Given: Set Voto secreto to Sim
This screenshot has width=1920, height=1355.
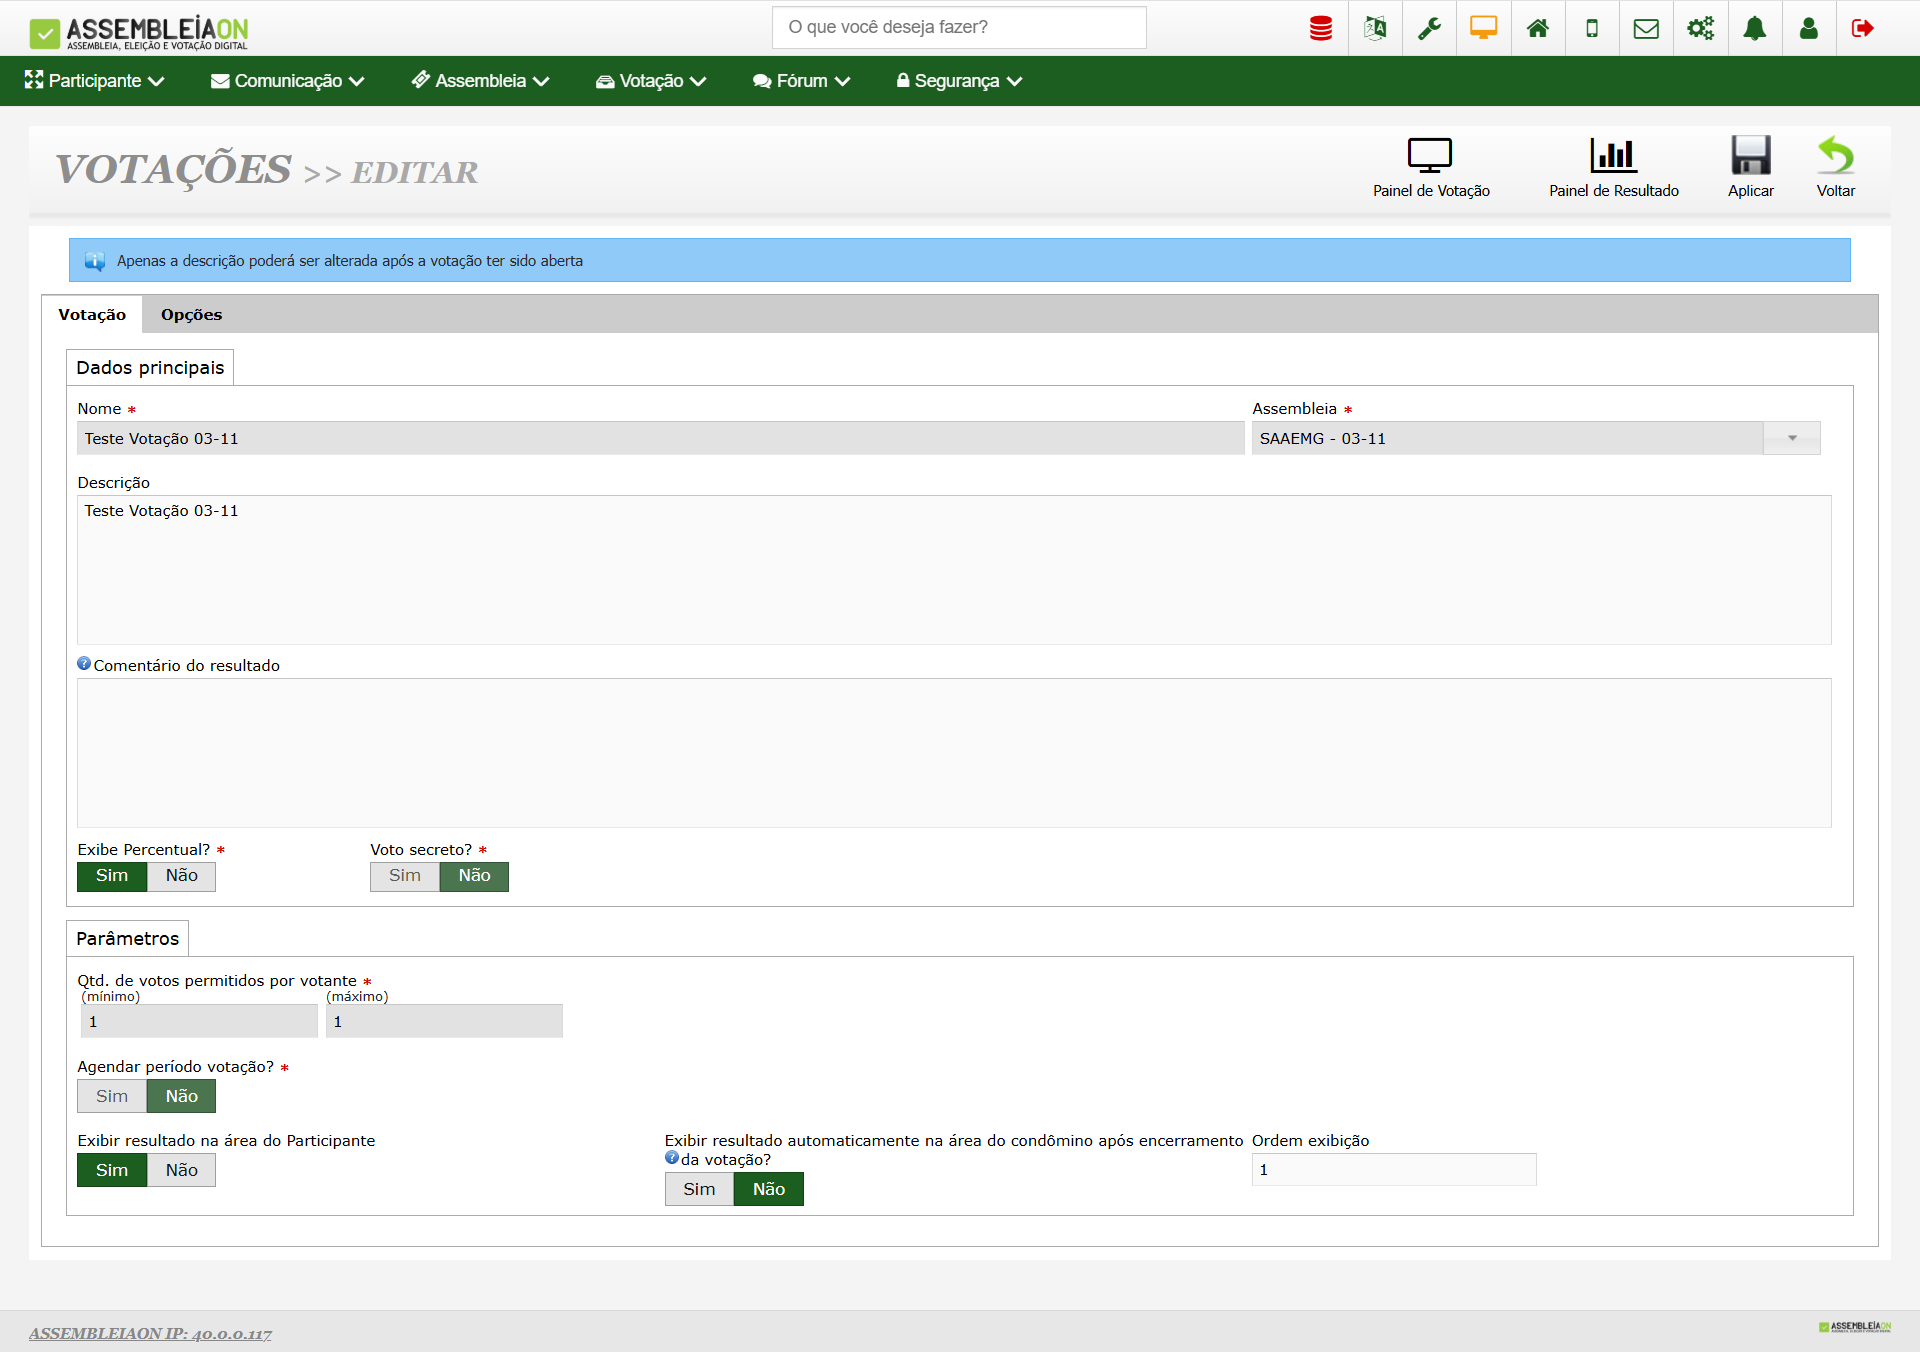Looking at the screenshot, I should tap(405, 876).
